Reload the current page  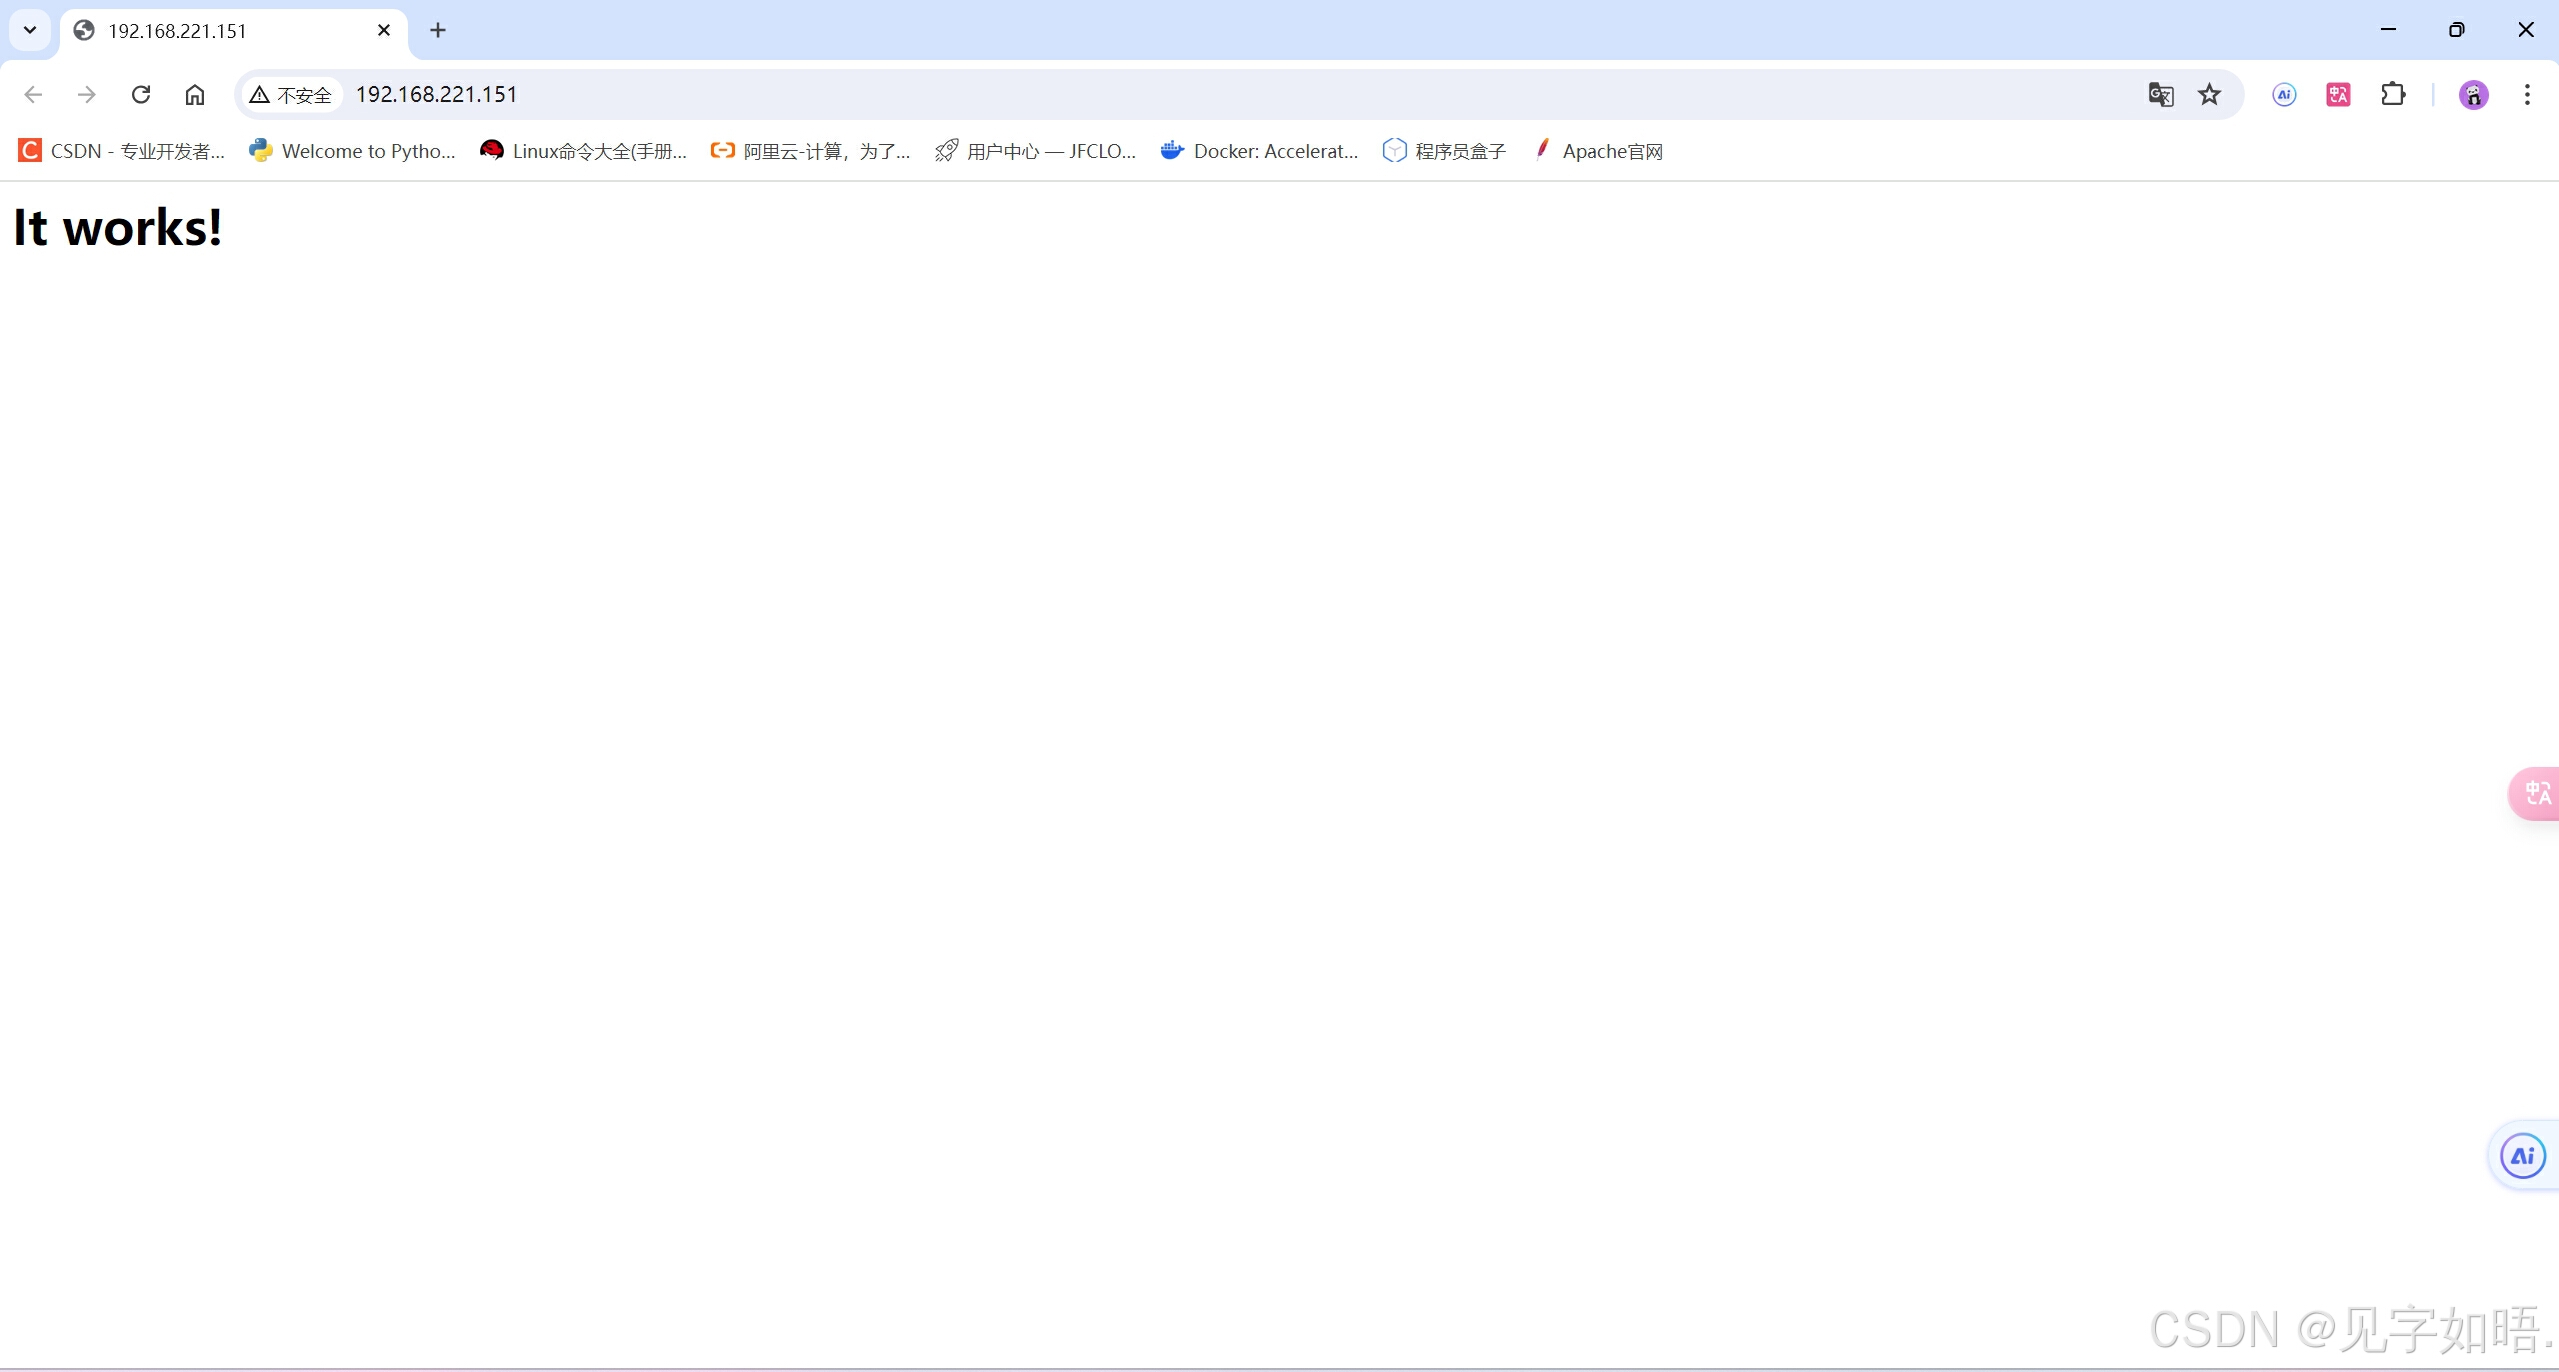click(141, 94)
